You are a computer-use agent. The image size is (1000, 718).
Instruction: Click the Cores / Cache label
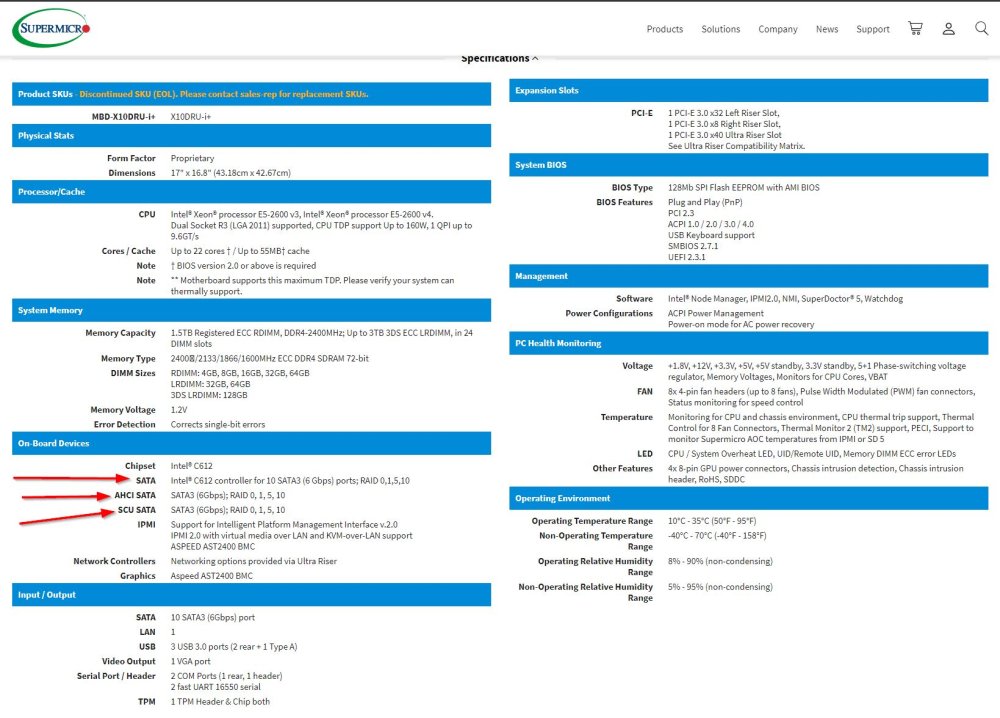pos(128,251)
